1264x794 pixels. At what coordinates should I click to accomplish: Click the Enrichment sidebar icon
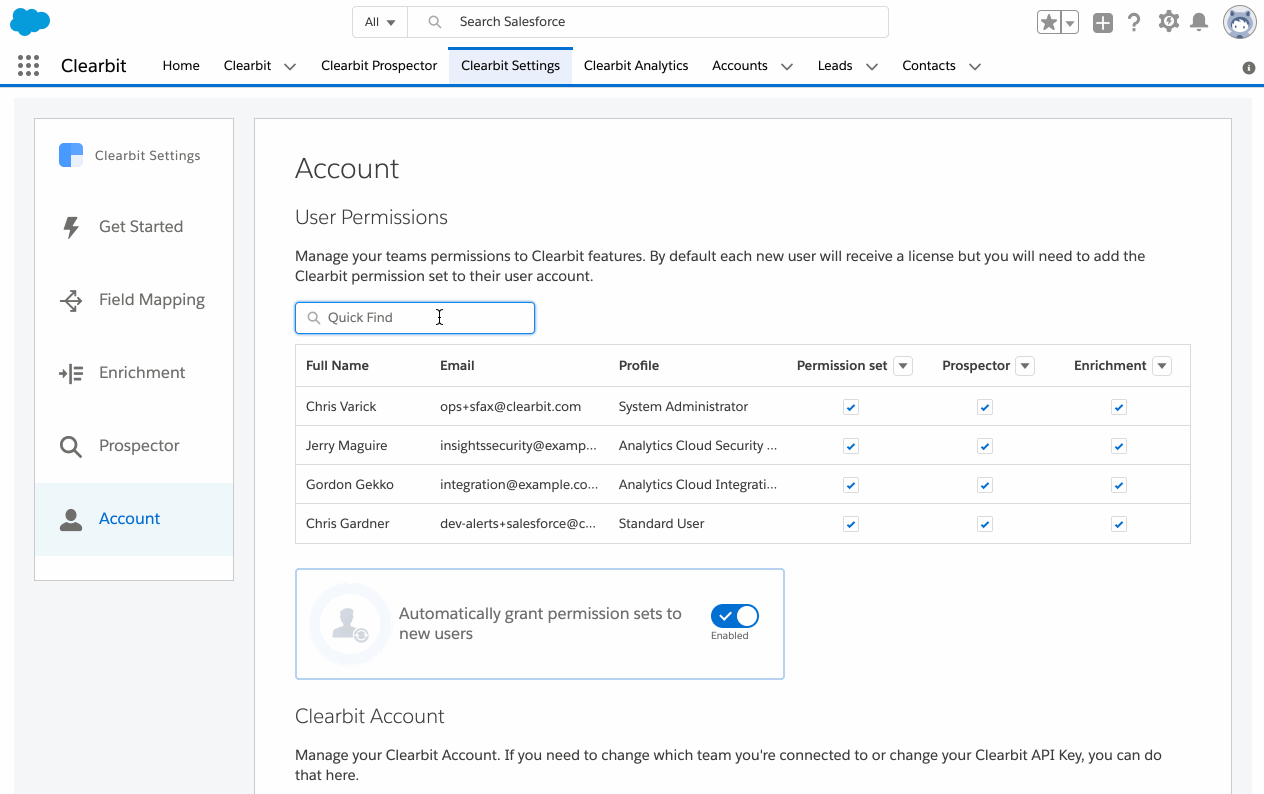tap(71, 373)
